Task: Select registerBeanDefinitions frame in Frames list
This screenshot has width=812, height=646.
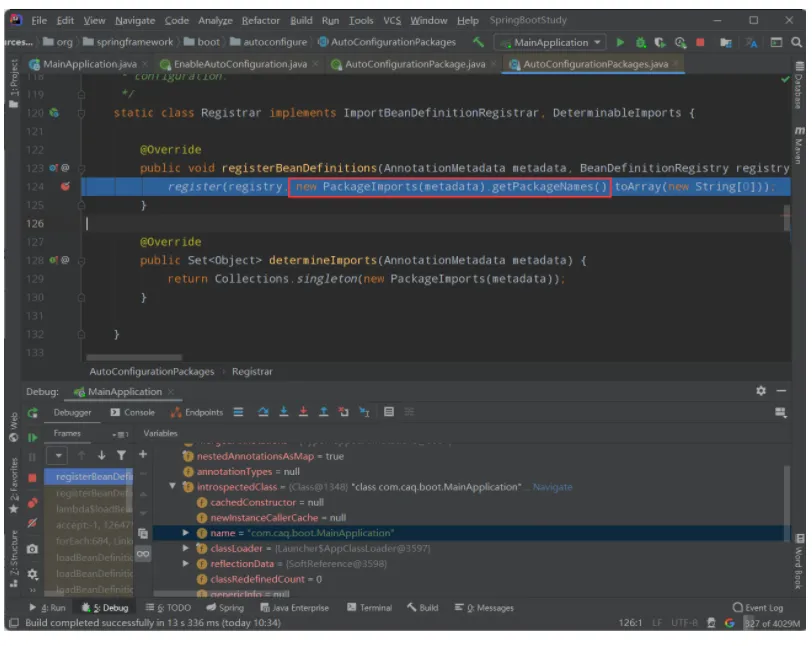Action: pyautogui.click(x=94, y=477)
